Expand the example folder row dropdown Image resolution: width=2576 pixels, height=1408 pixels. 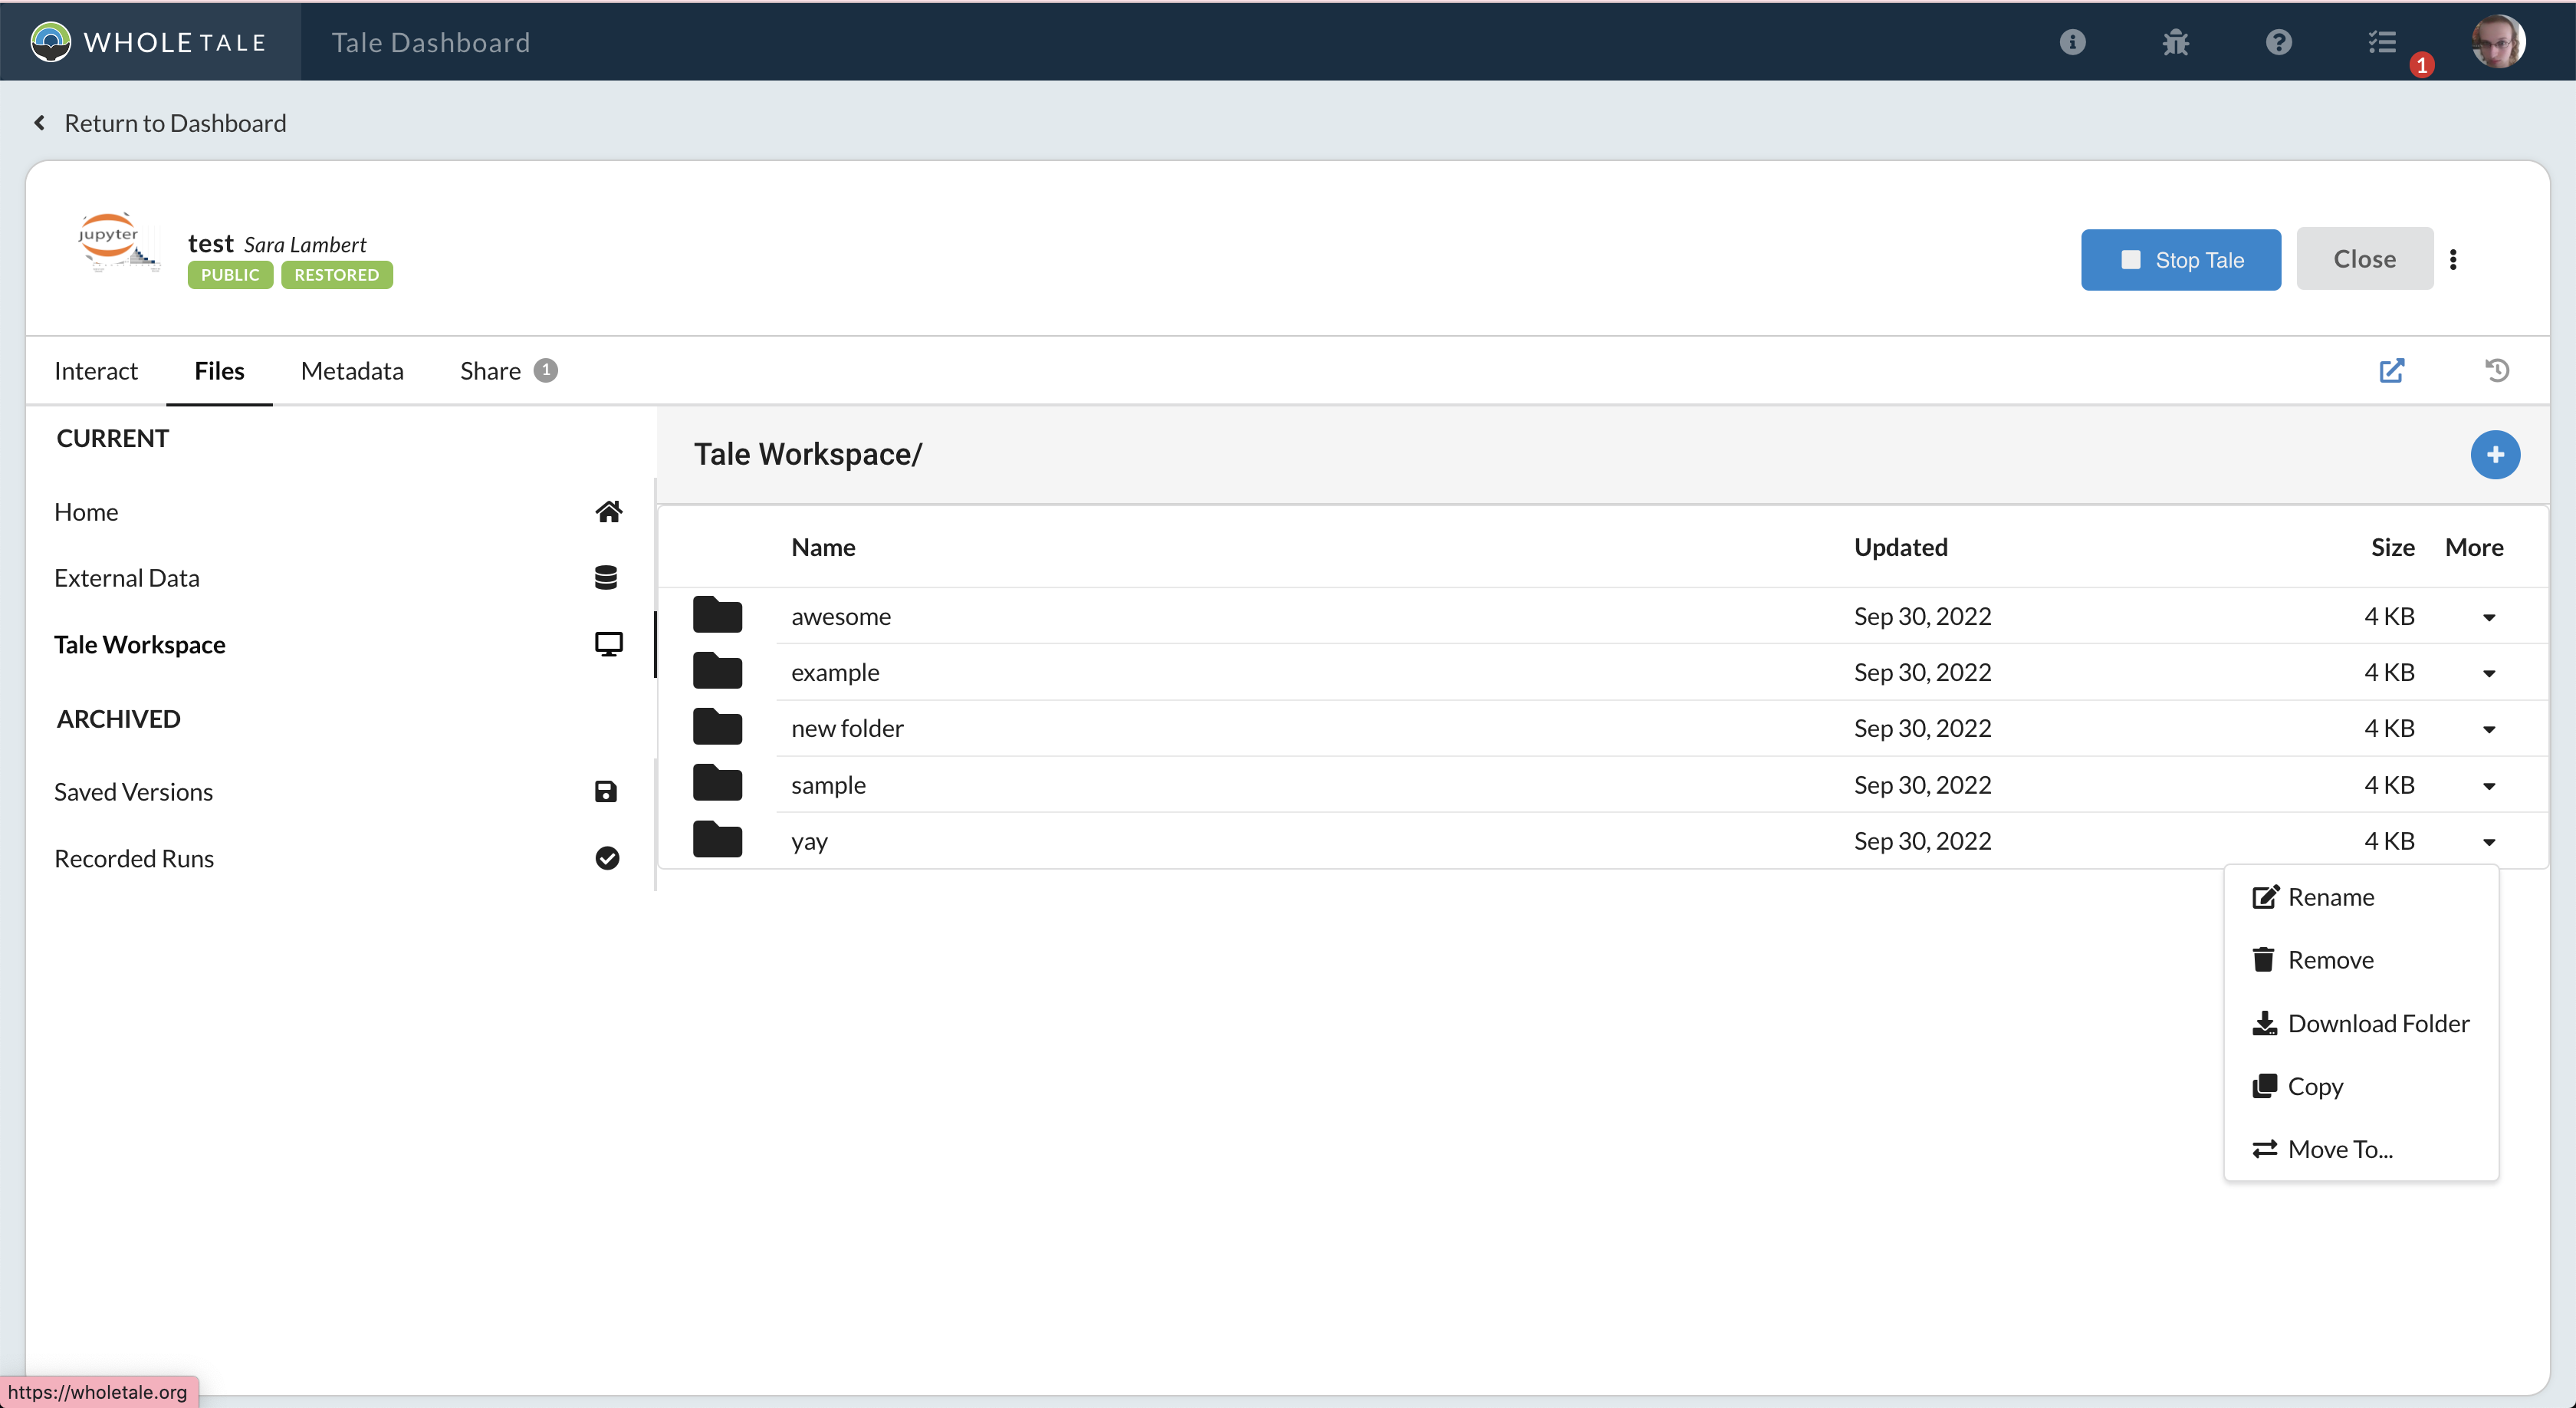(2490, 673)
